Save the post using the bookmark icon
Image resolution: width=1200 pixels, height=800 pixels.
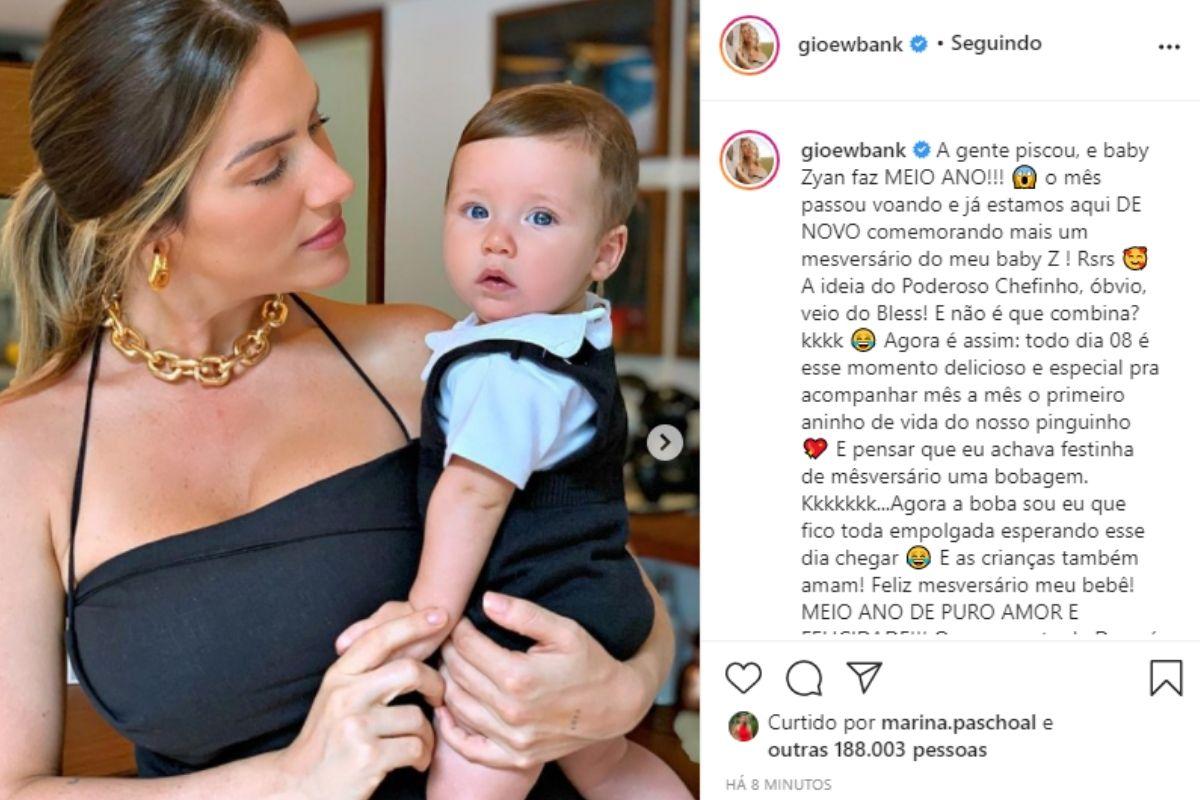click(1166, 678)
